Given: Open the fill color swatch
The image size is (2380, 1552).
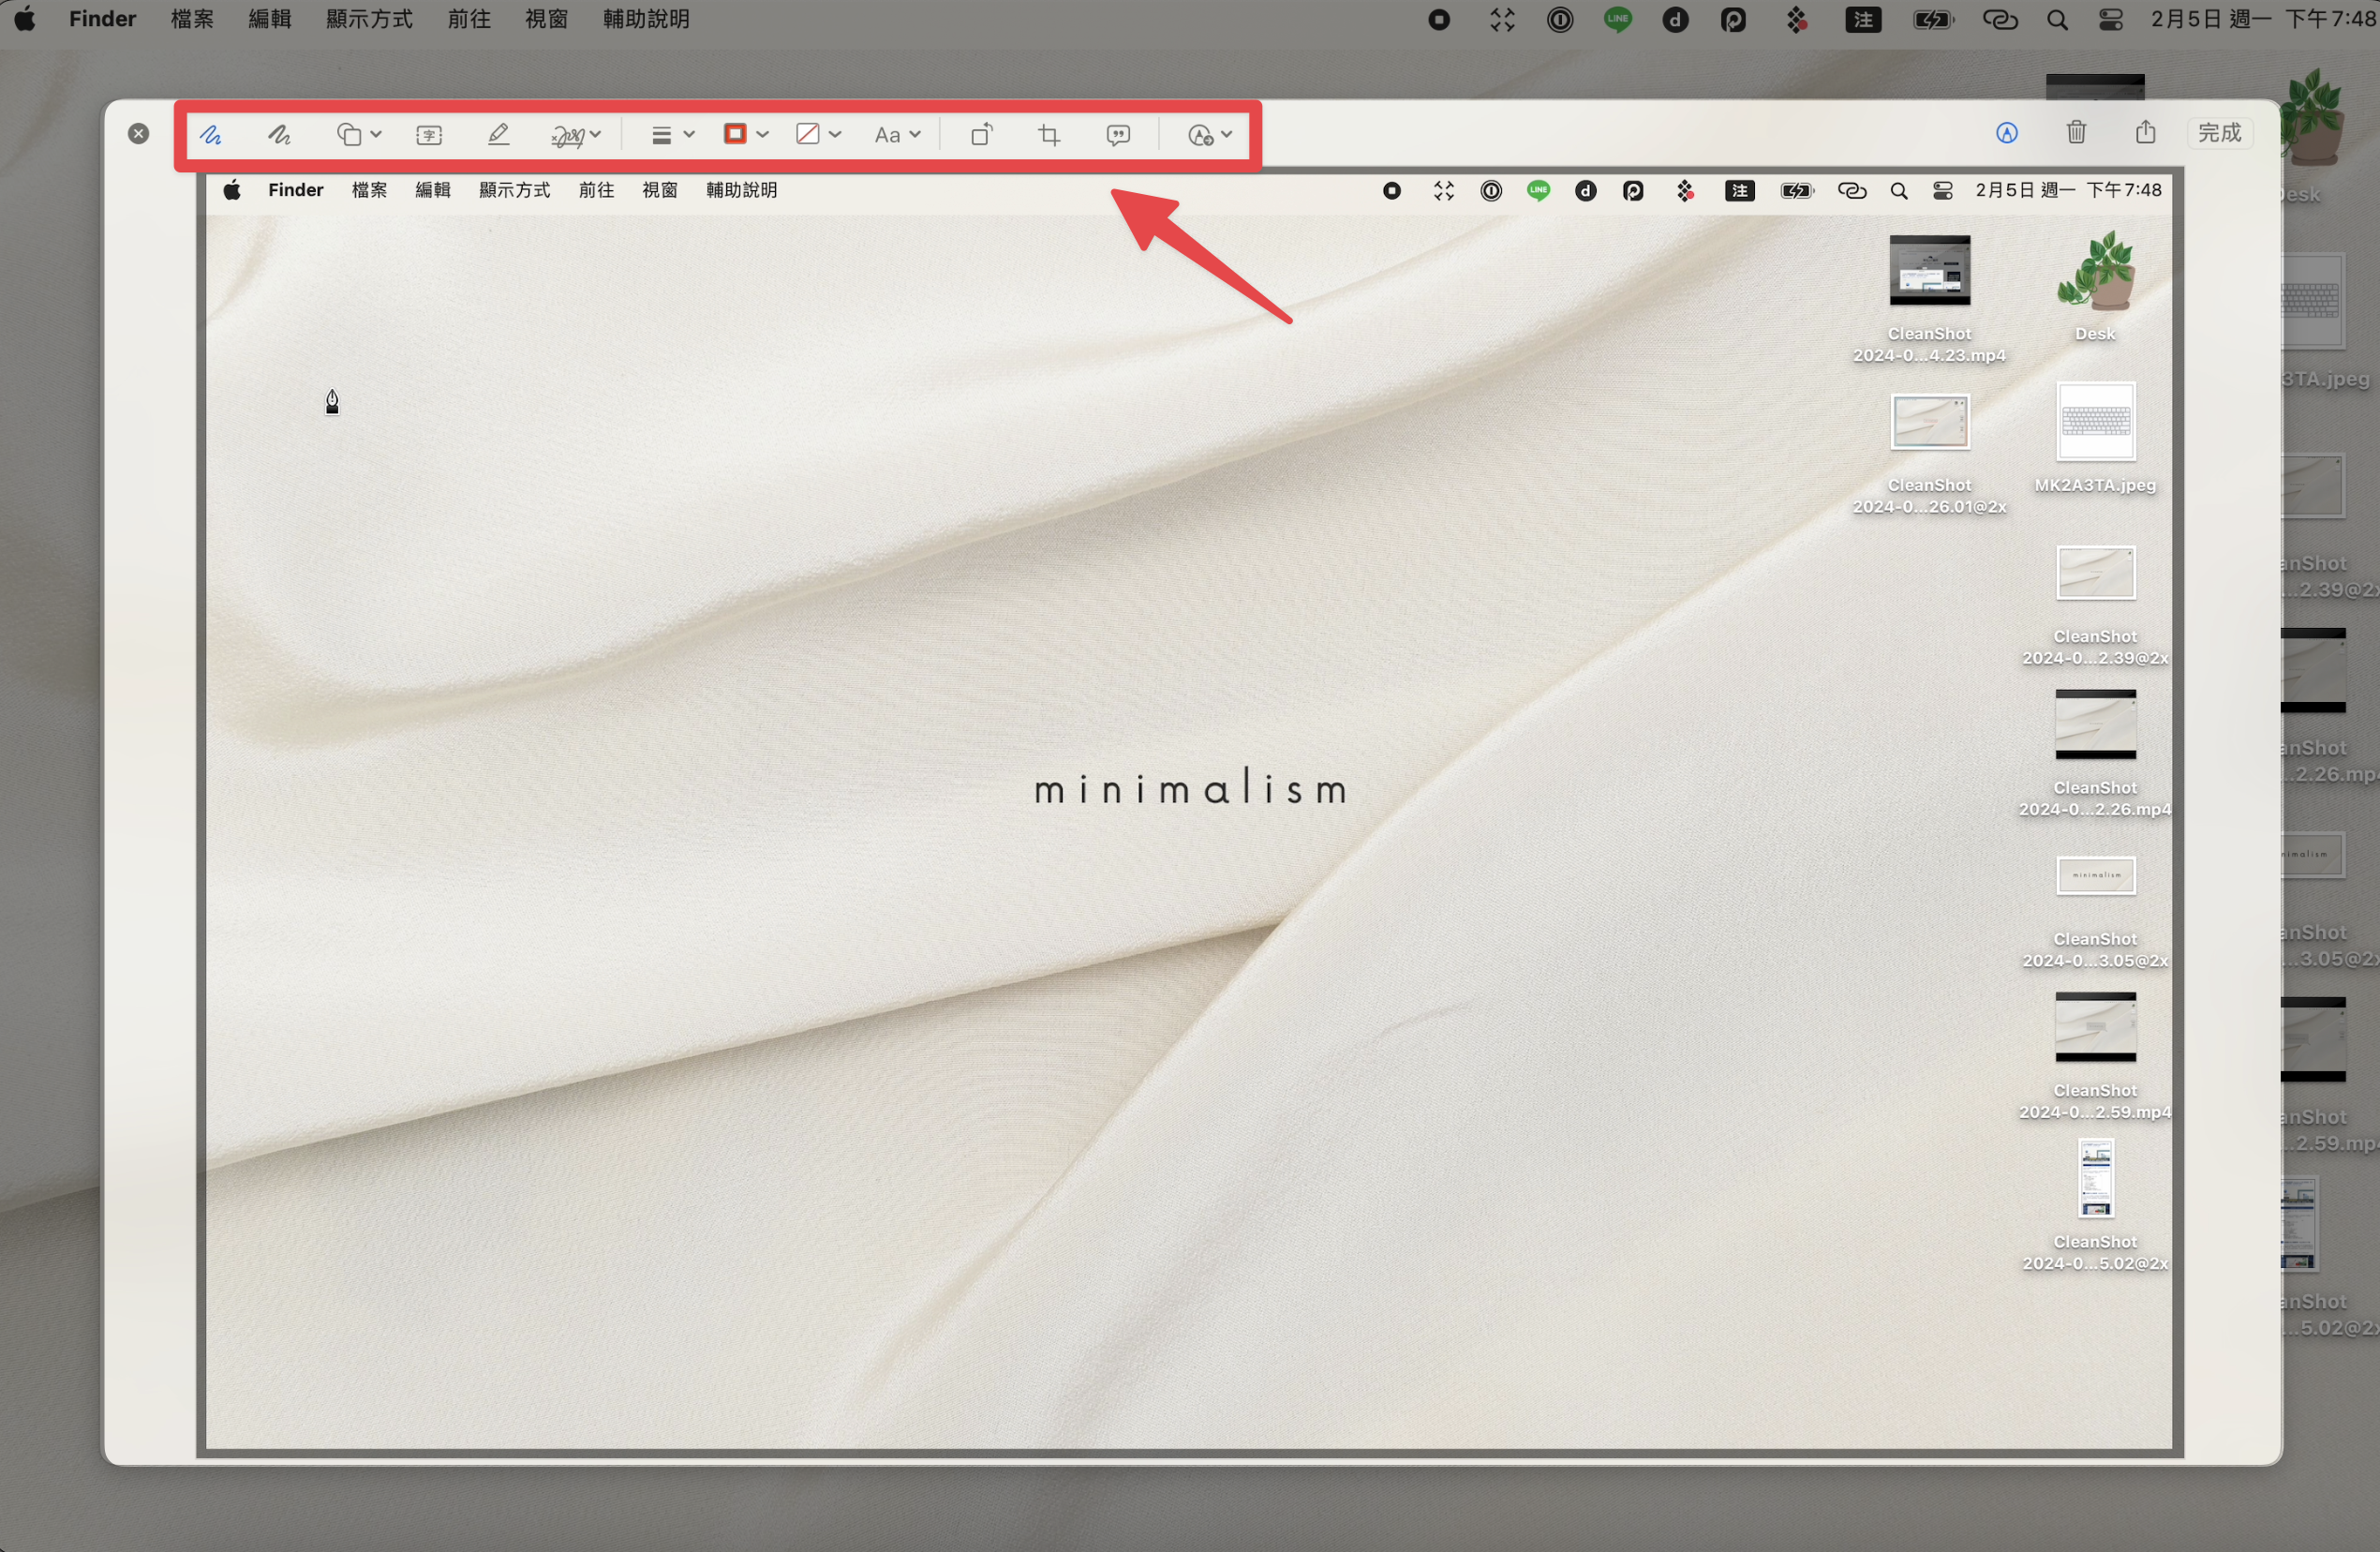Looking at the screenshot, I should click(808, 134).
